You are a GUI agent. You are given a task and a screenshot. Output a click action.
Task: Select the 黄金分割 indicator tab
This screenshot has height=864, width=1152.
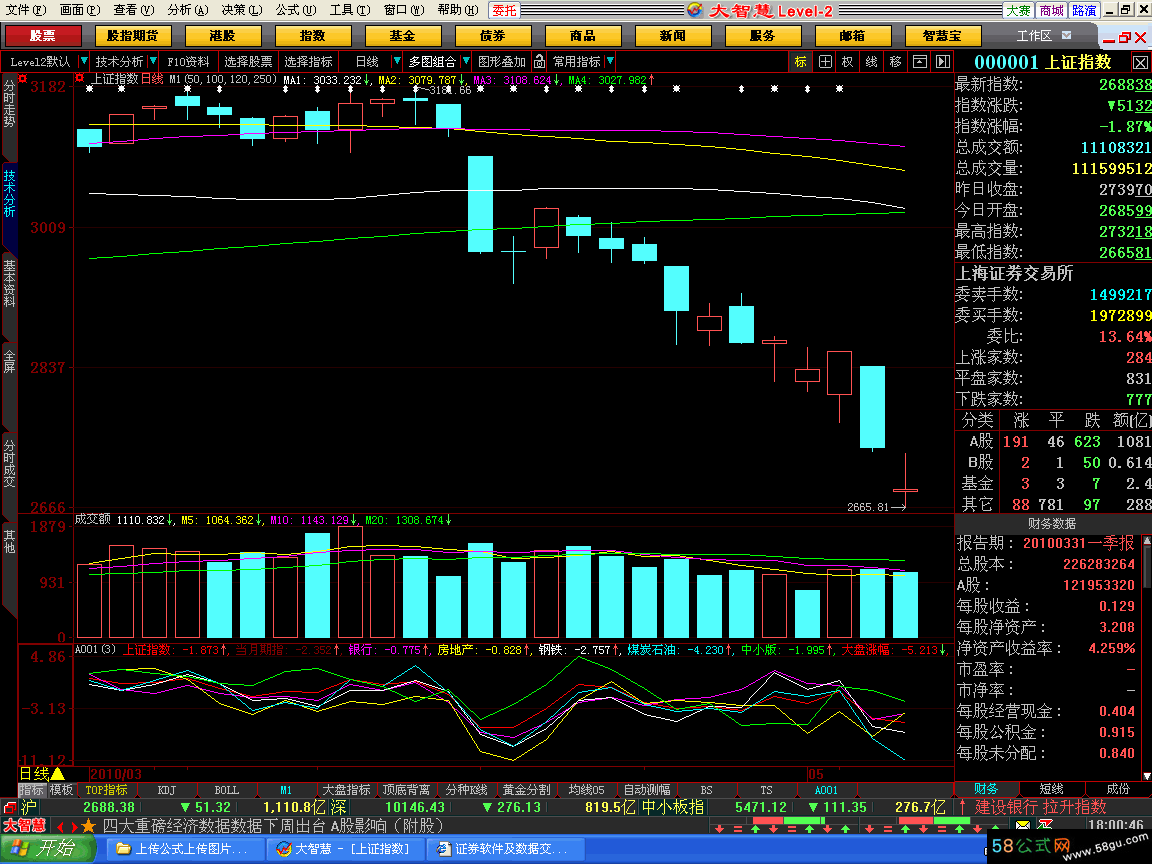526,790
